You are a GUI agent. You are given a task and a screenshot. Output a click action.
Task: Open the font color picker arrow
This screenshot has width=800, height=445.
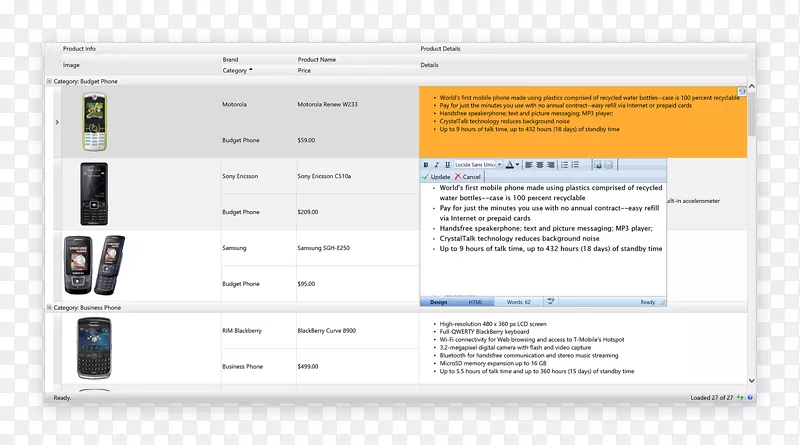pos(518,164)
